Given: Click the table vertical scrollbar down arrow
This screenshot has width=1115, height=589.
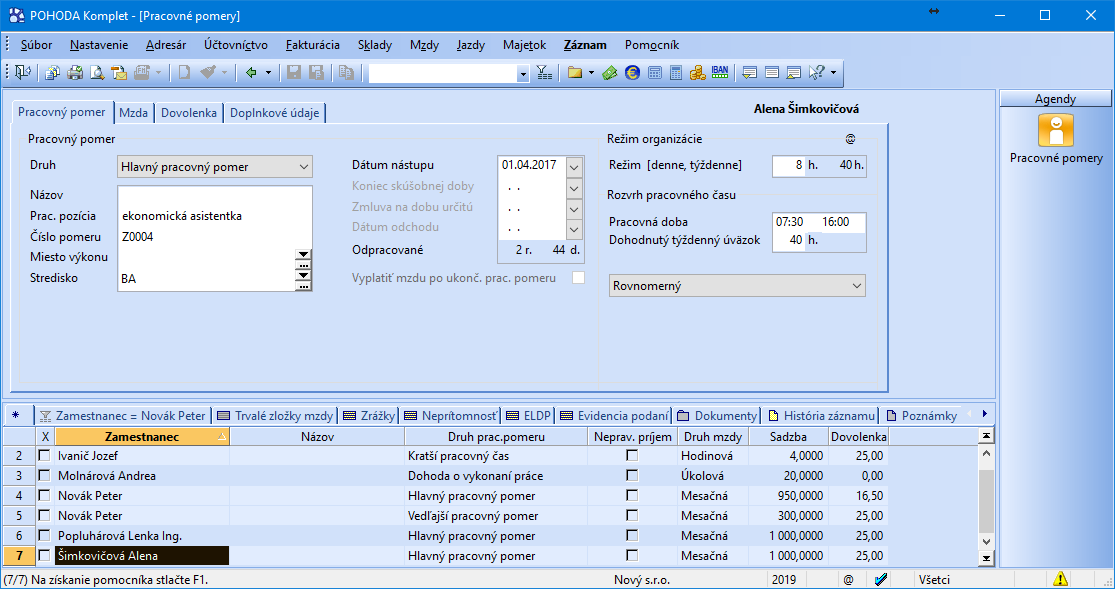Looking at the screenshot, I should 986,541.
